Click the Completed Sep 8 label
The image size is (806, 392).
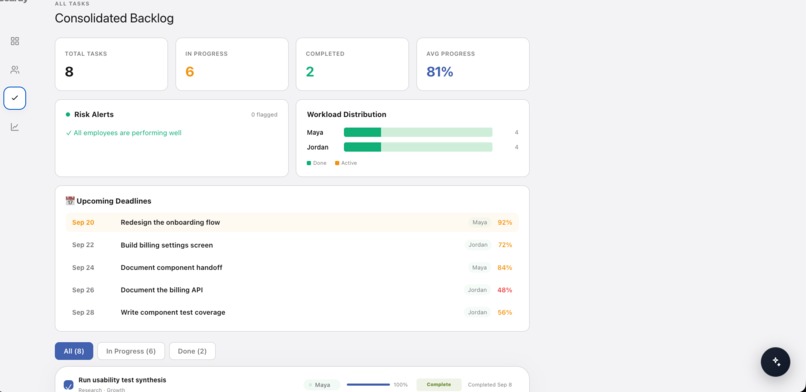pyautogui.click(x=490, y=385)
